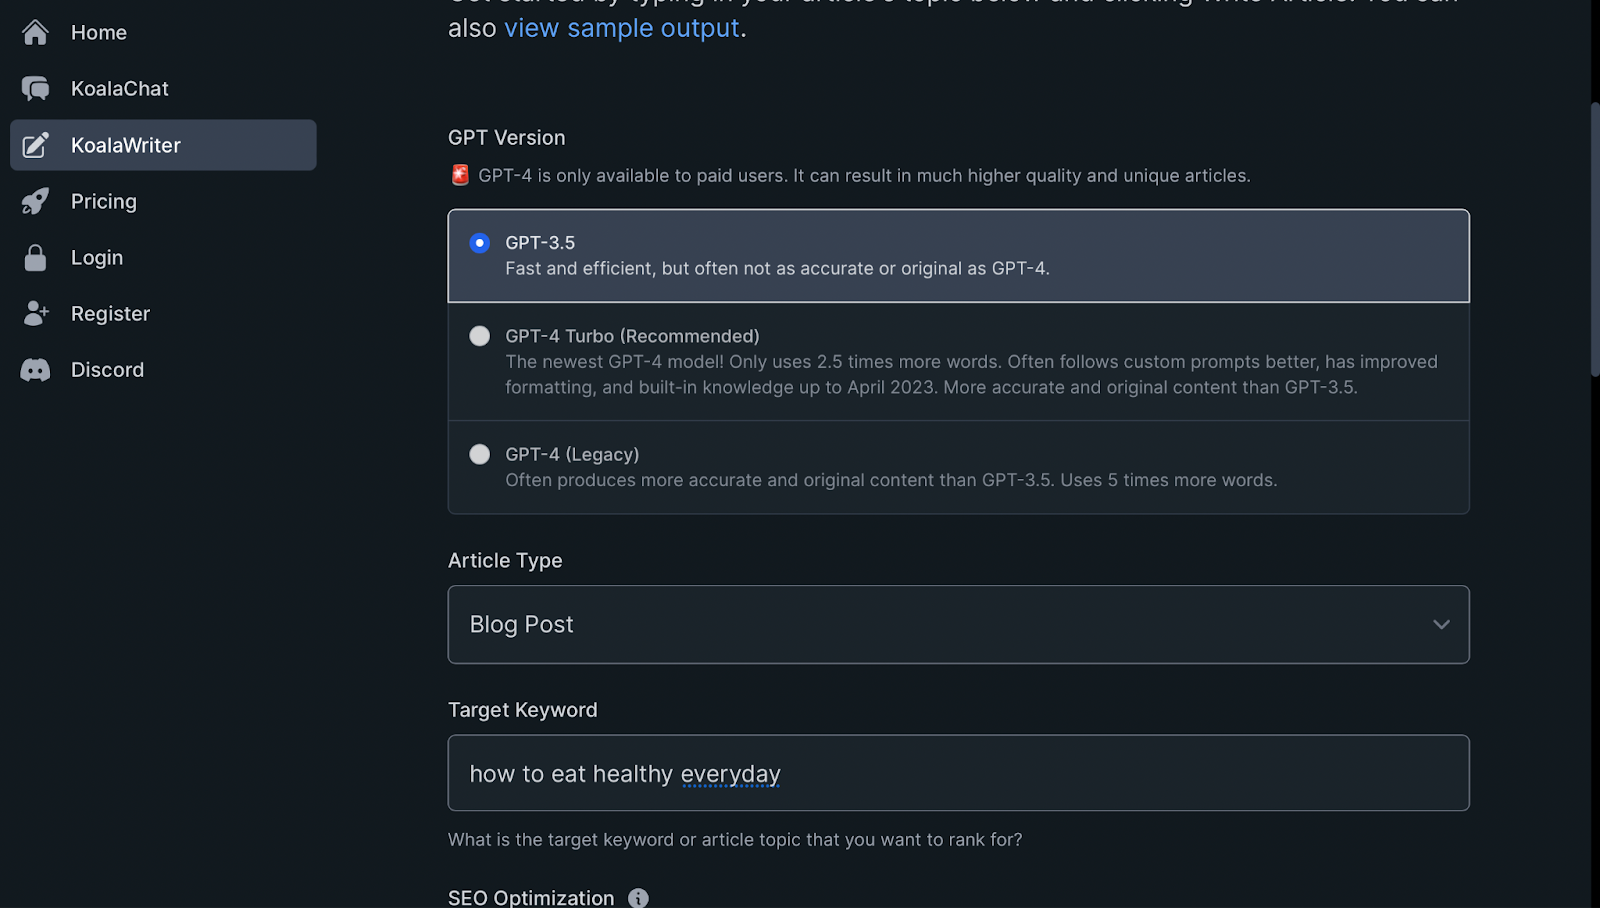The image size is (1600, 908).
Task: Click the Discord logo icon
Action: click(35, 370)
